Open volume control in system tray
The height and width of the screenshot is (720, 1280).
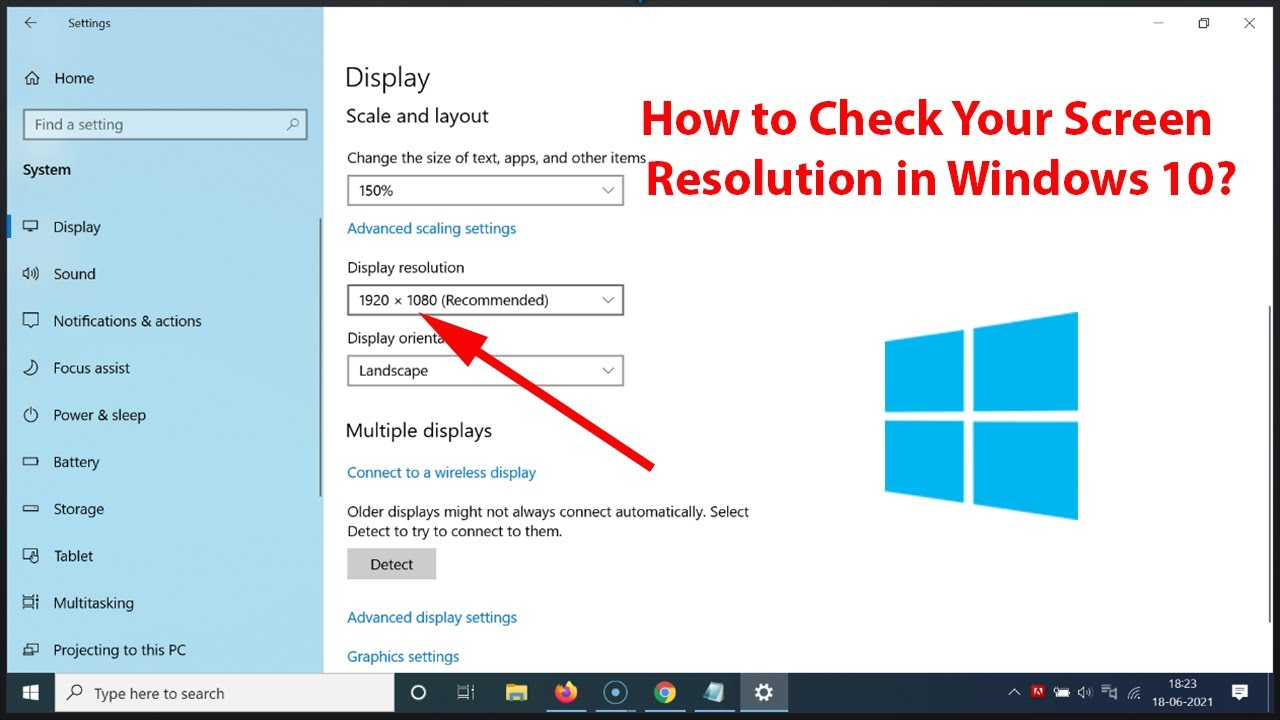click(1085, 692)
